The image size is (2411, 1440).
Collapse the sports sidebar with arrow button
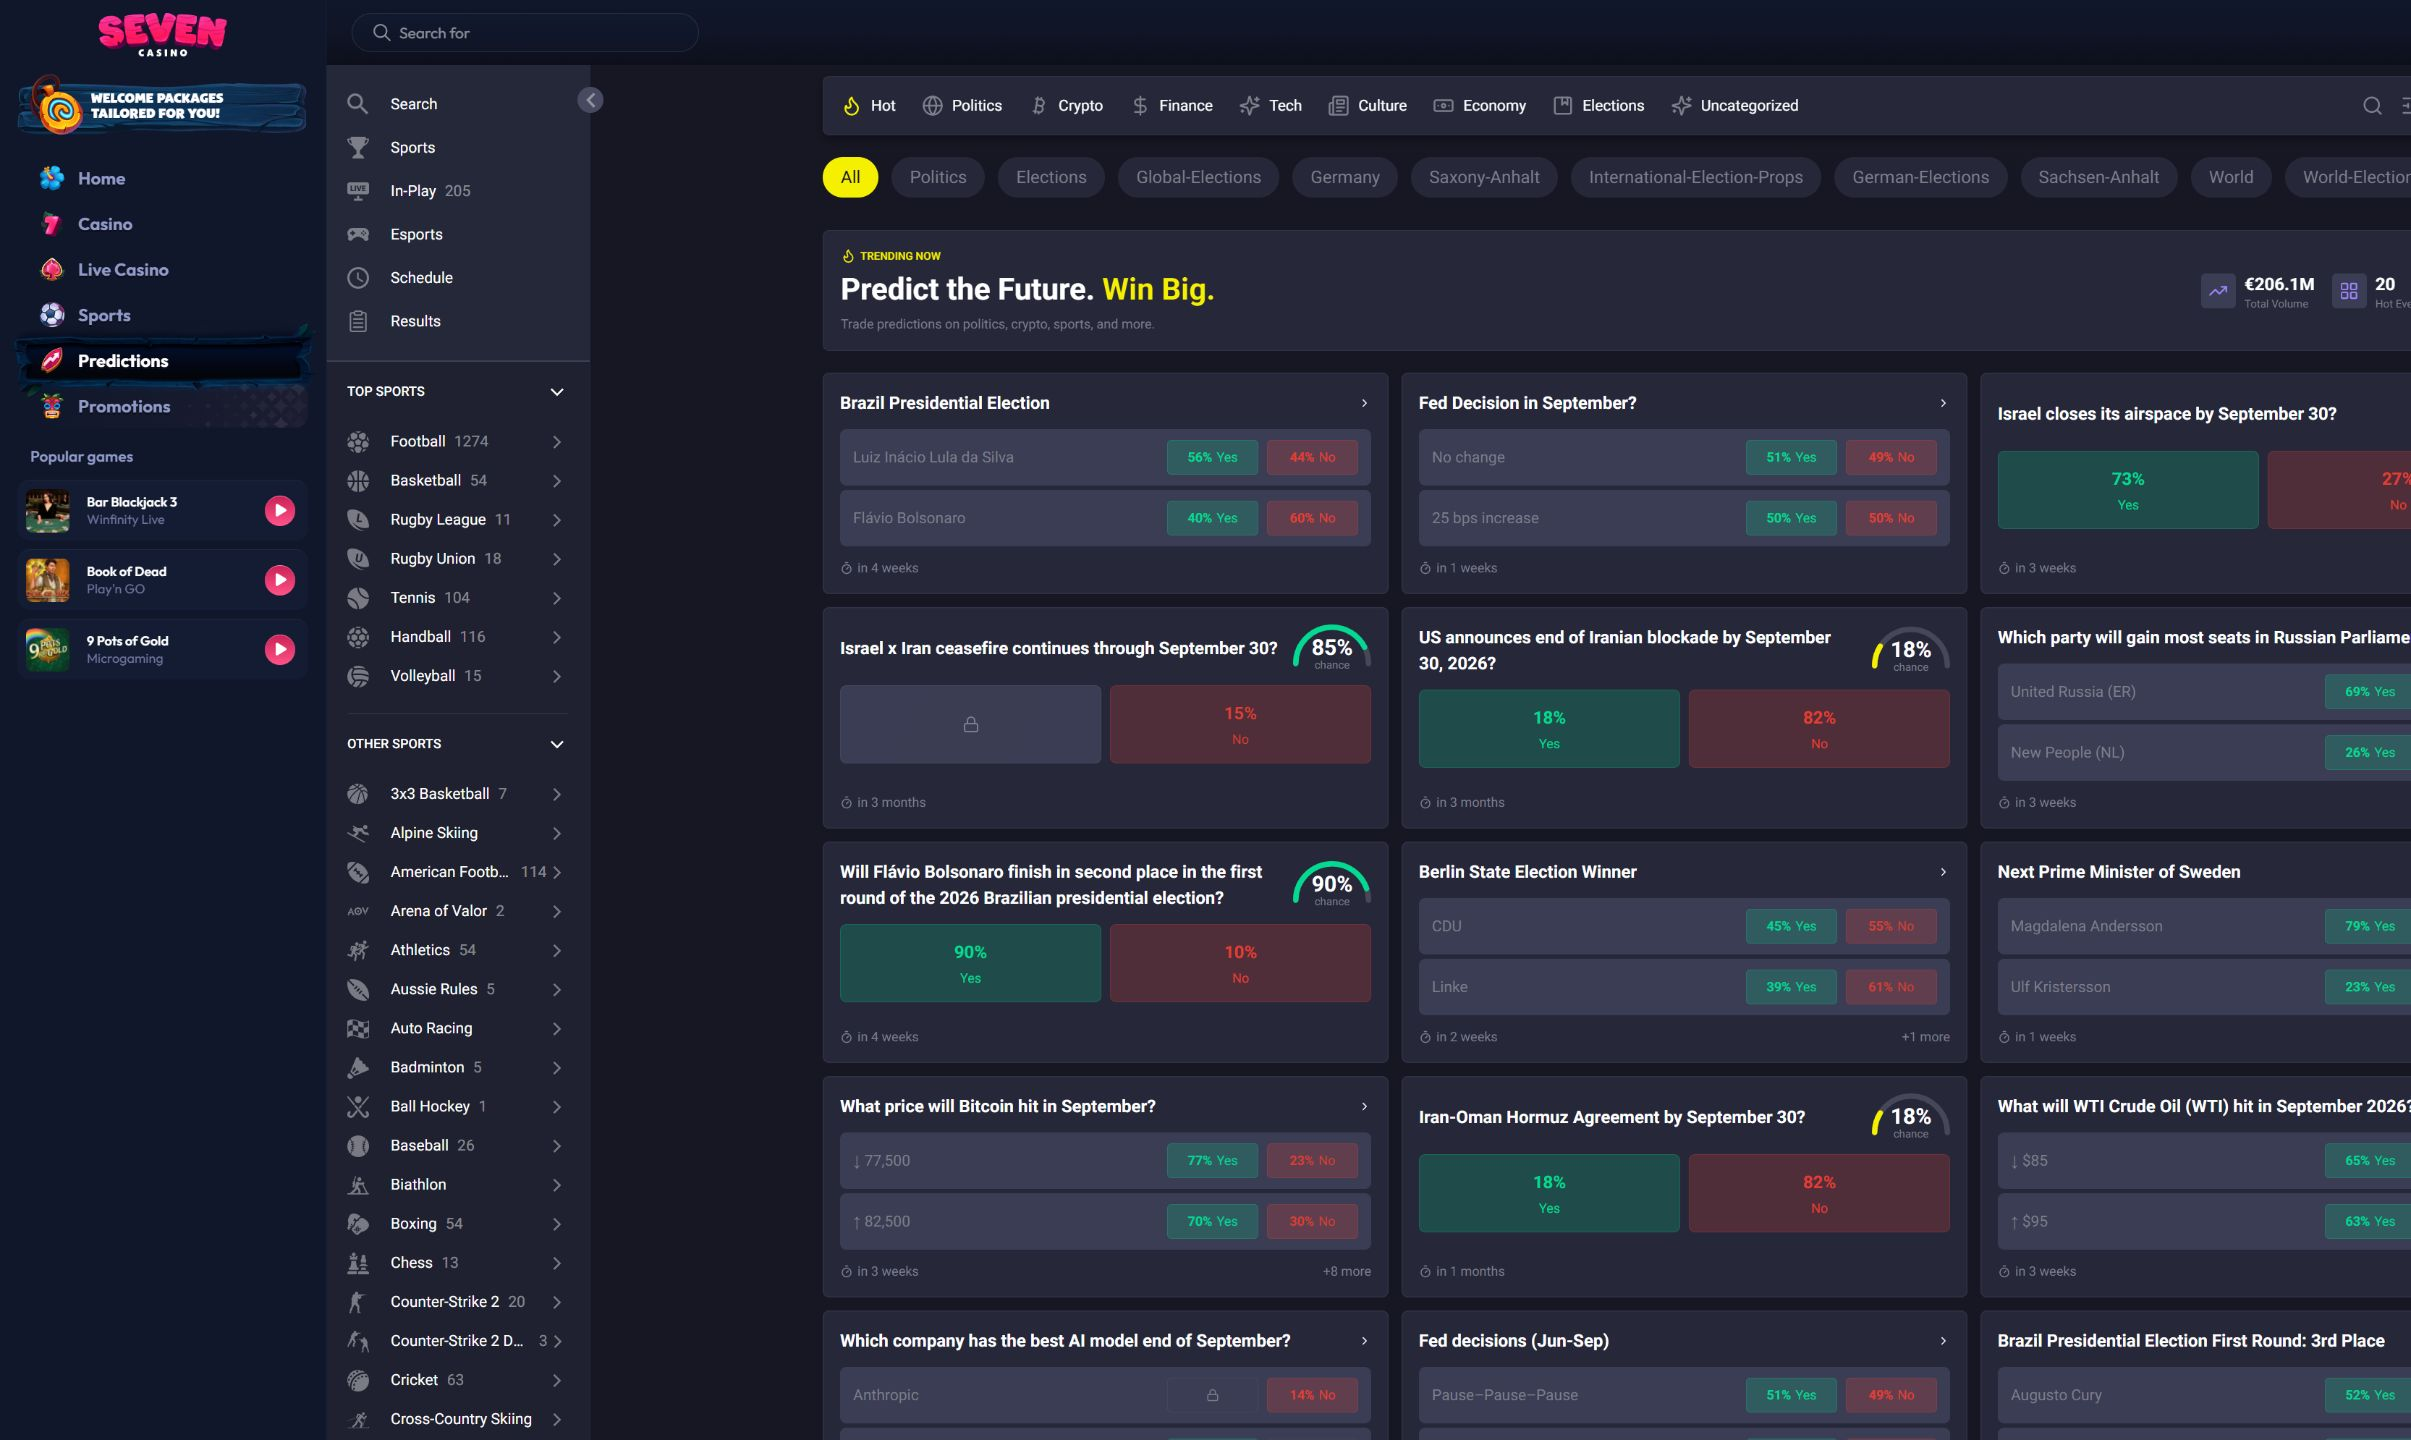[590, 100]
